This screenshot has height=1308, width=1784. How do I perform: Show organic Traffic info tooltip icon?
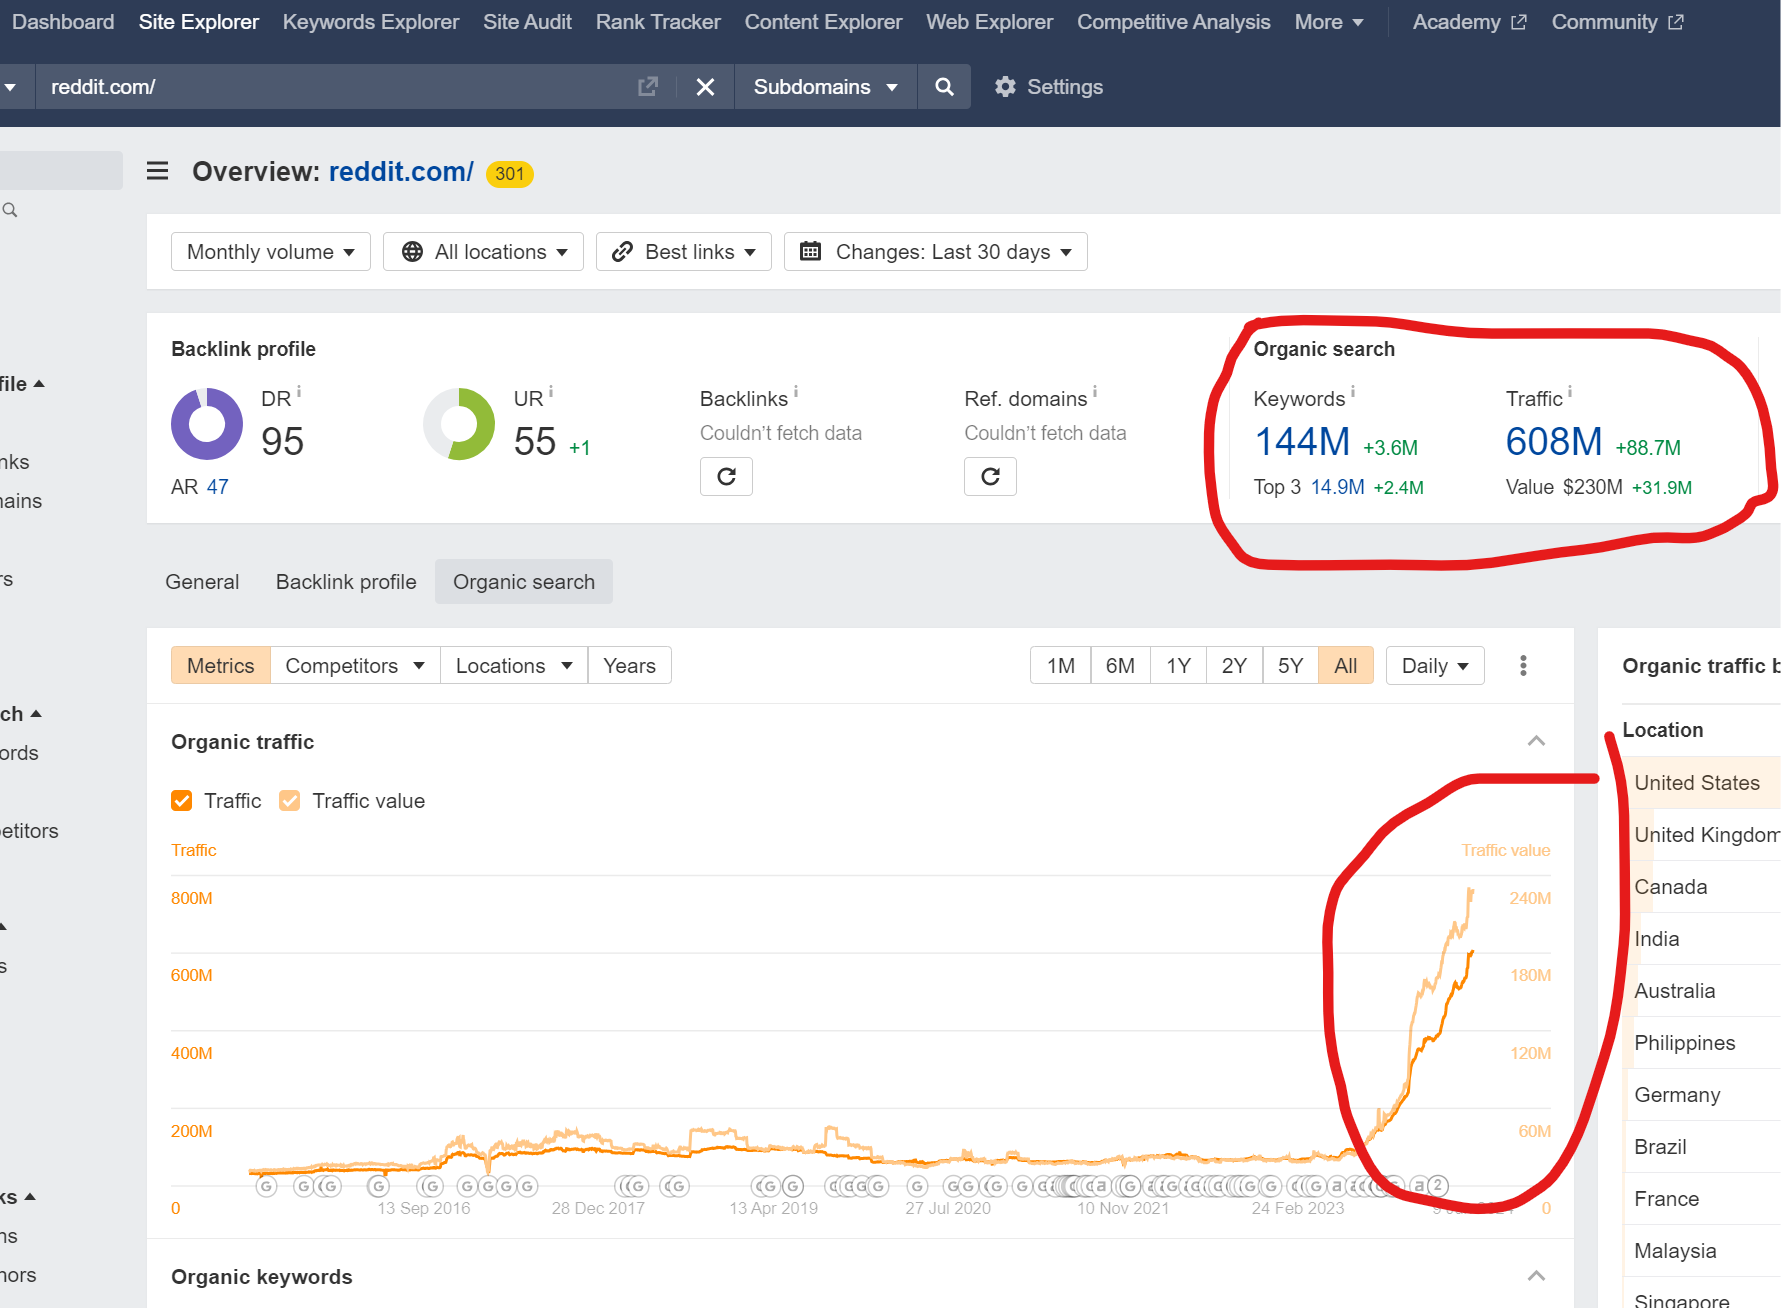tap(1570, 392)
